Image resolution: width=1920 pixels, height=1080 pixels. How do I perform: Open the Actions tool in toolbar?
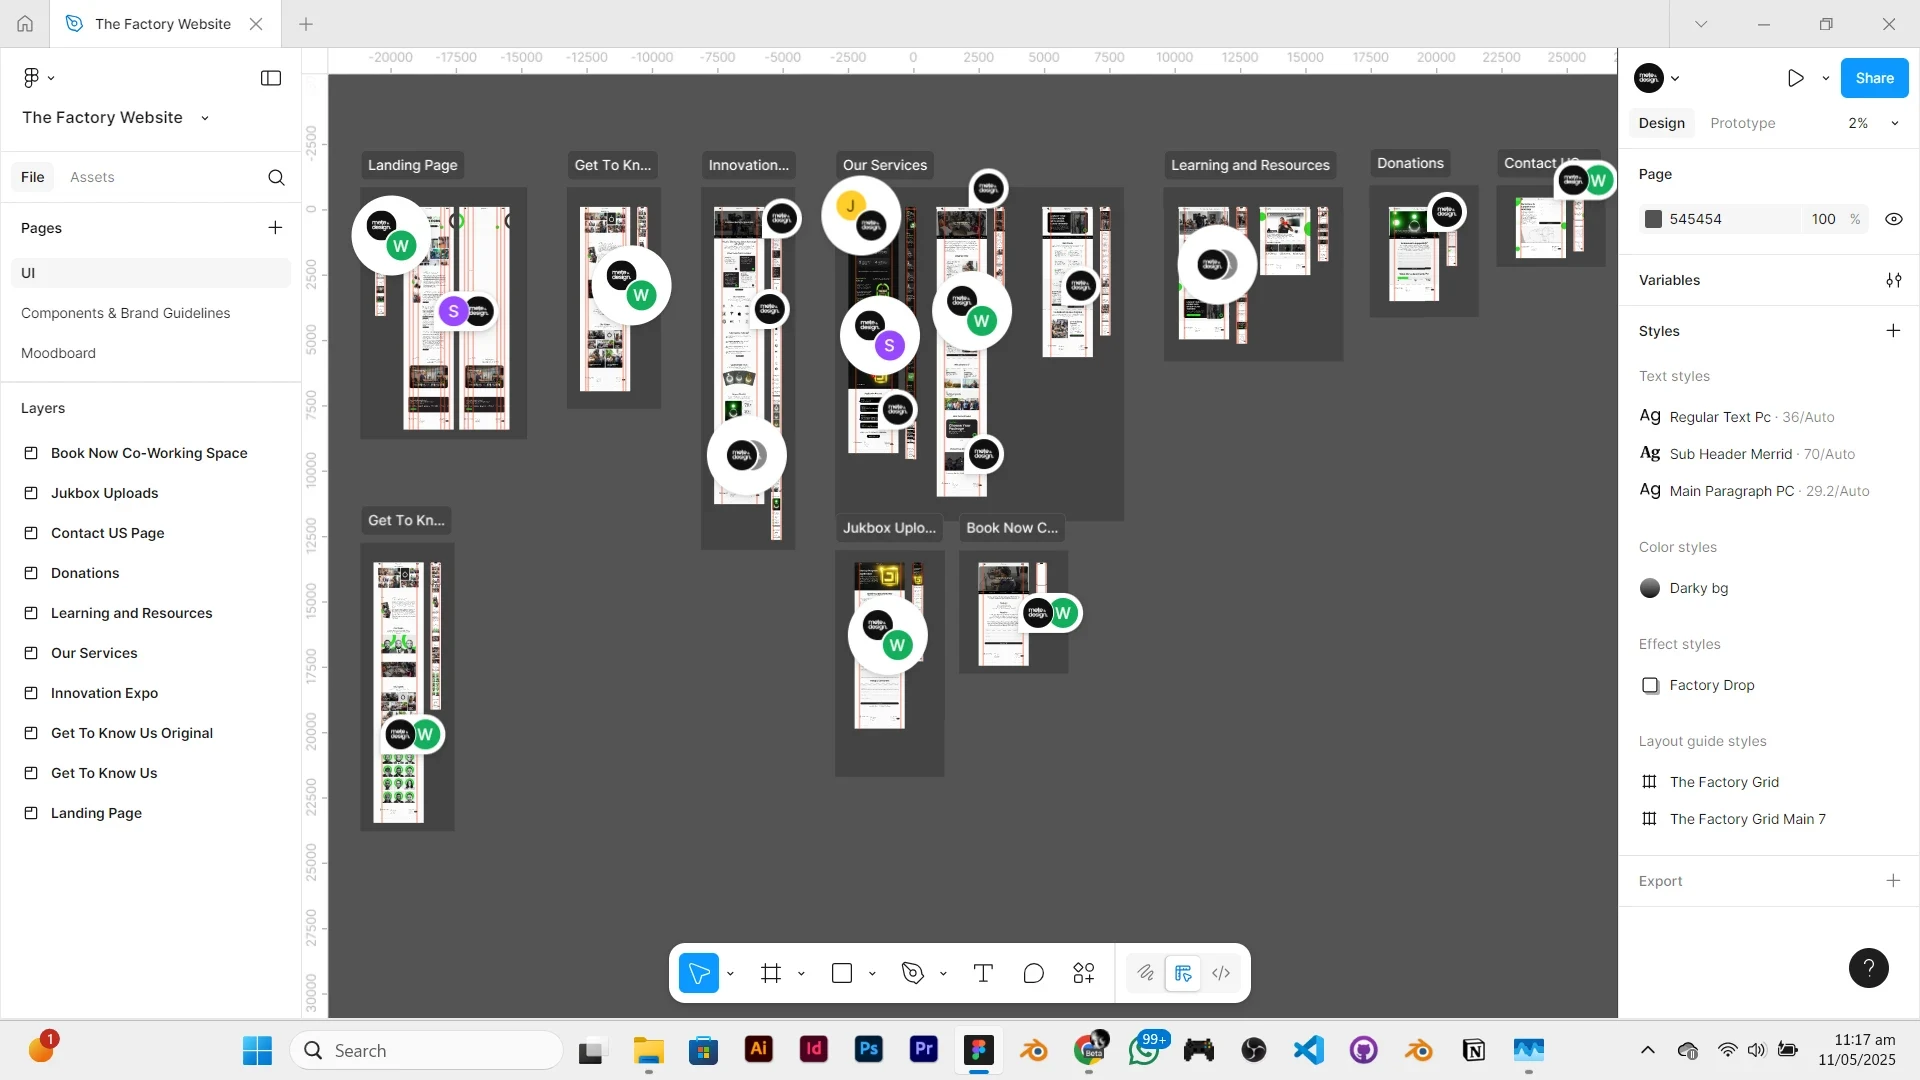(x=1084, y=974)
